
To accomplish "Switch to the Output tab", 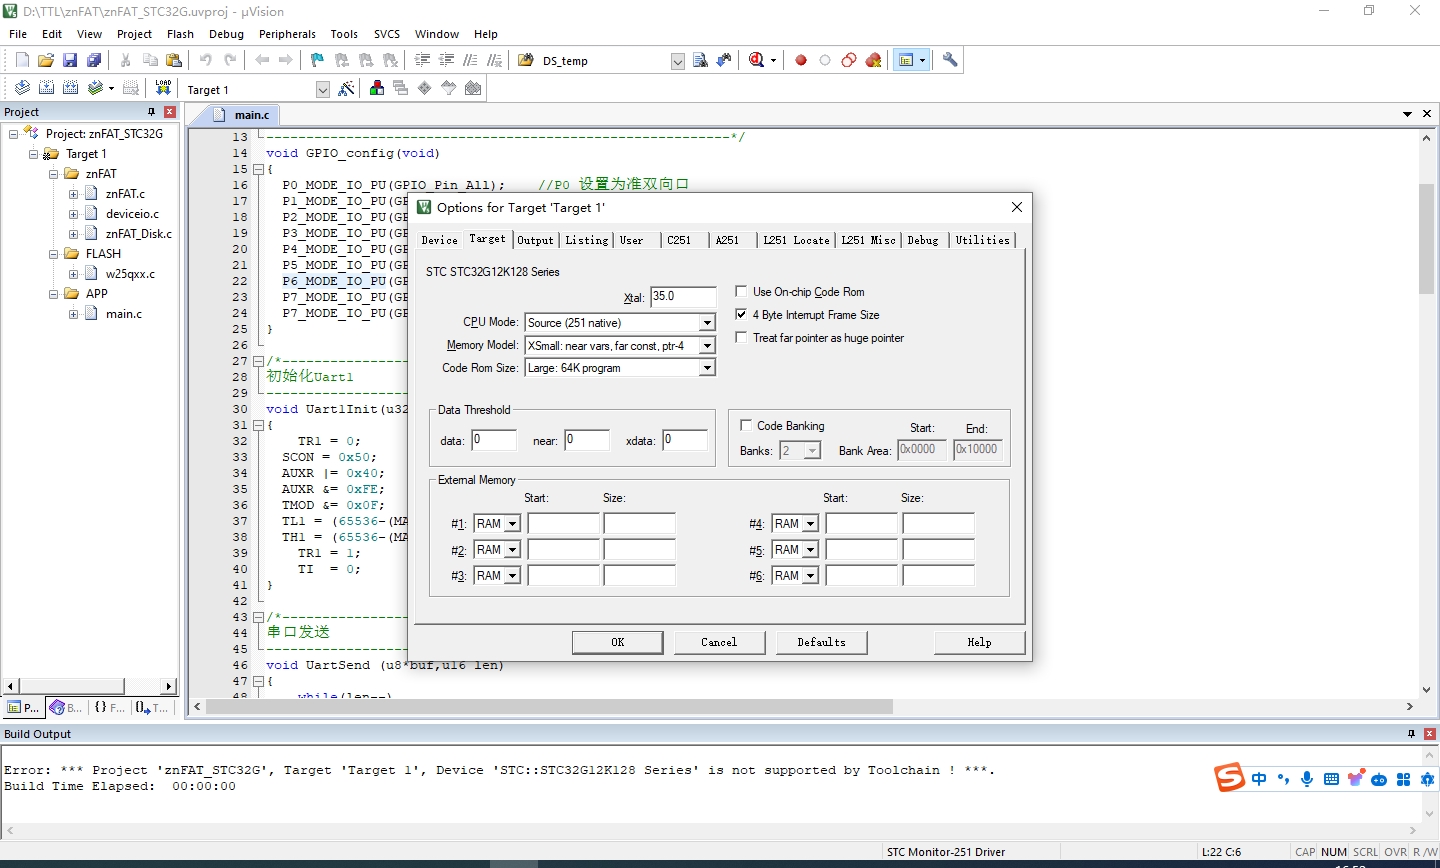I will click(535, 240).
